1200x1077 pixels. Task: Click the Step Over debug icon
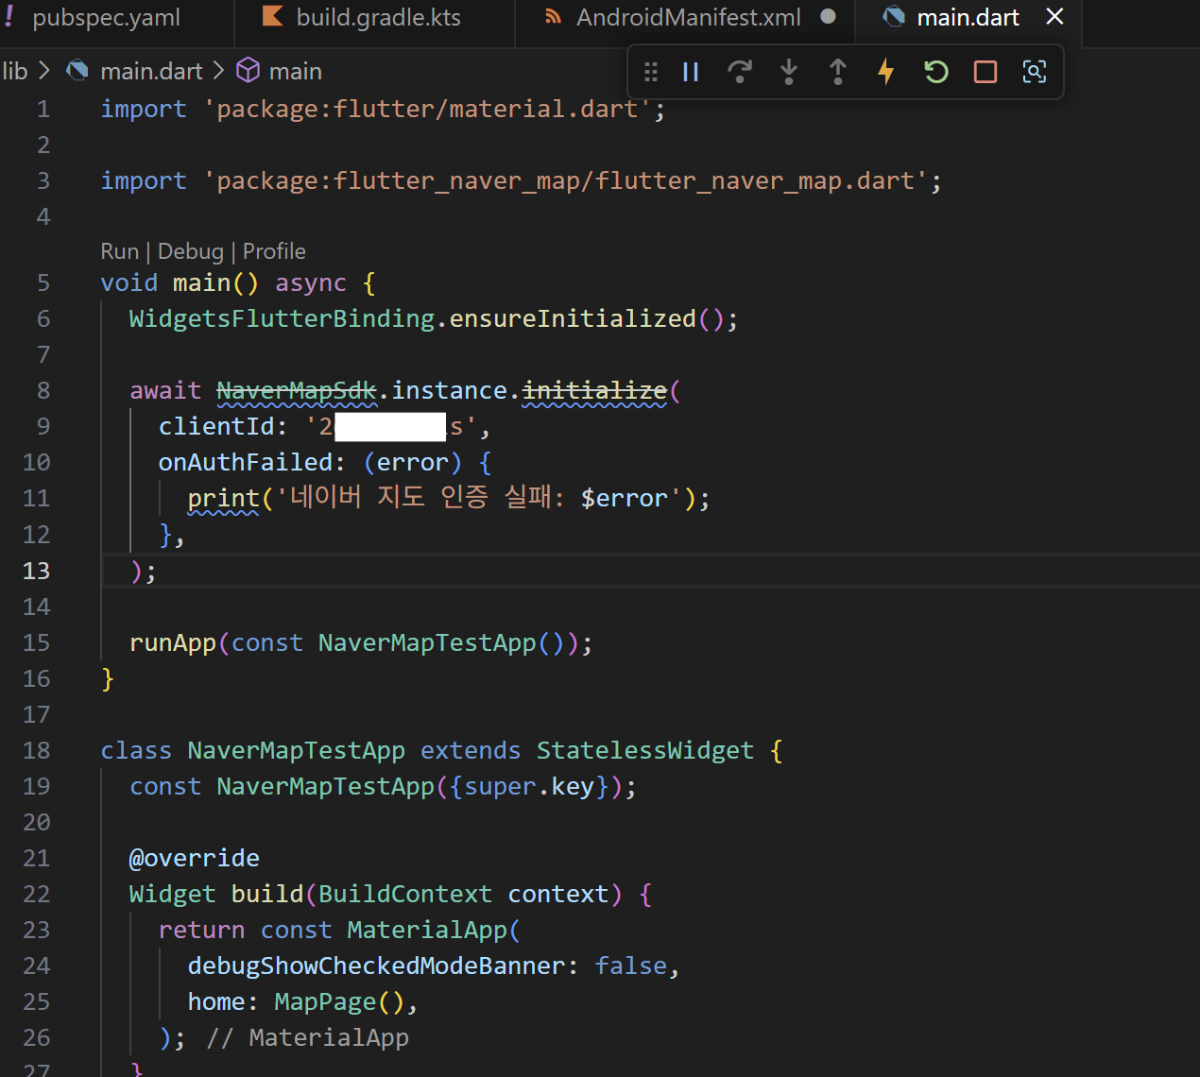(740, 72)
